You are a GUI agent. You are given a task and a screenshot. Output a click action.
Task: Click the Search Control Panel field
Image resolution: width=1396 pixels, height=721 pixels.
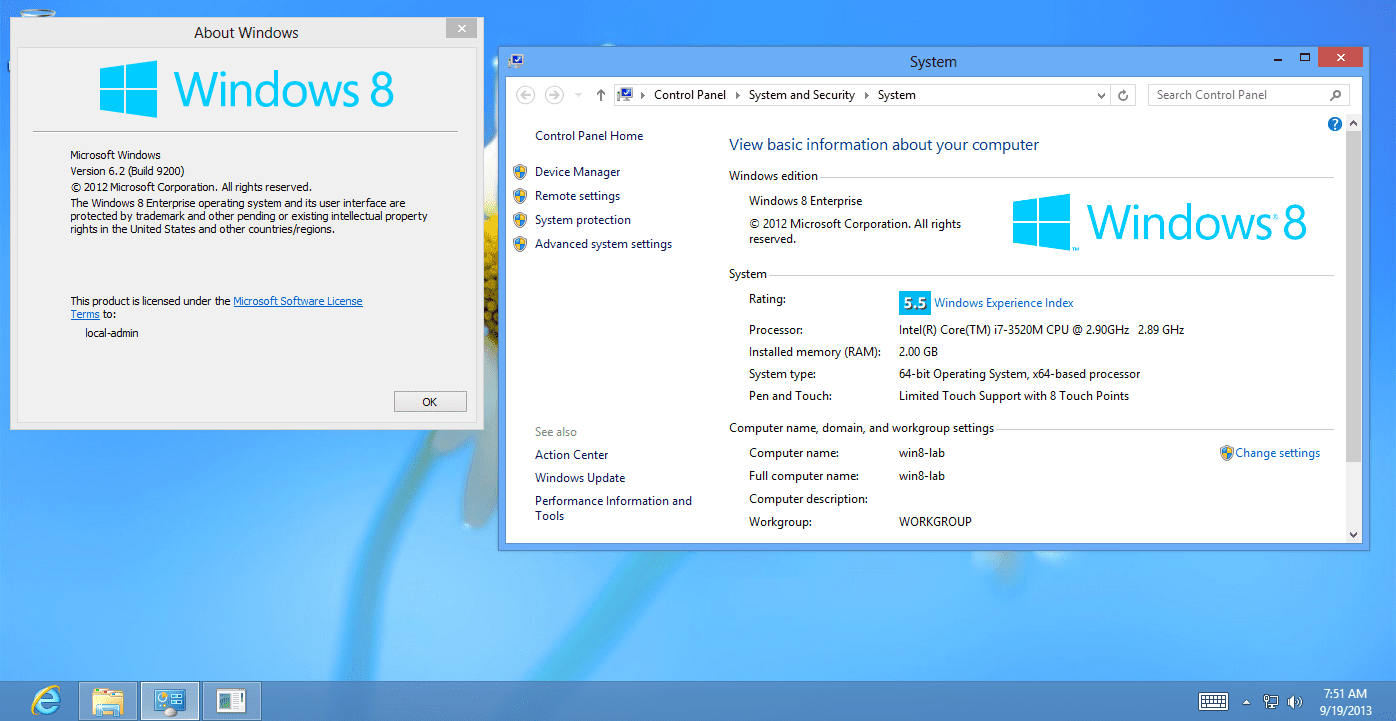[1248, 95]
